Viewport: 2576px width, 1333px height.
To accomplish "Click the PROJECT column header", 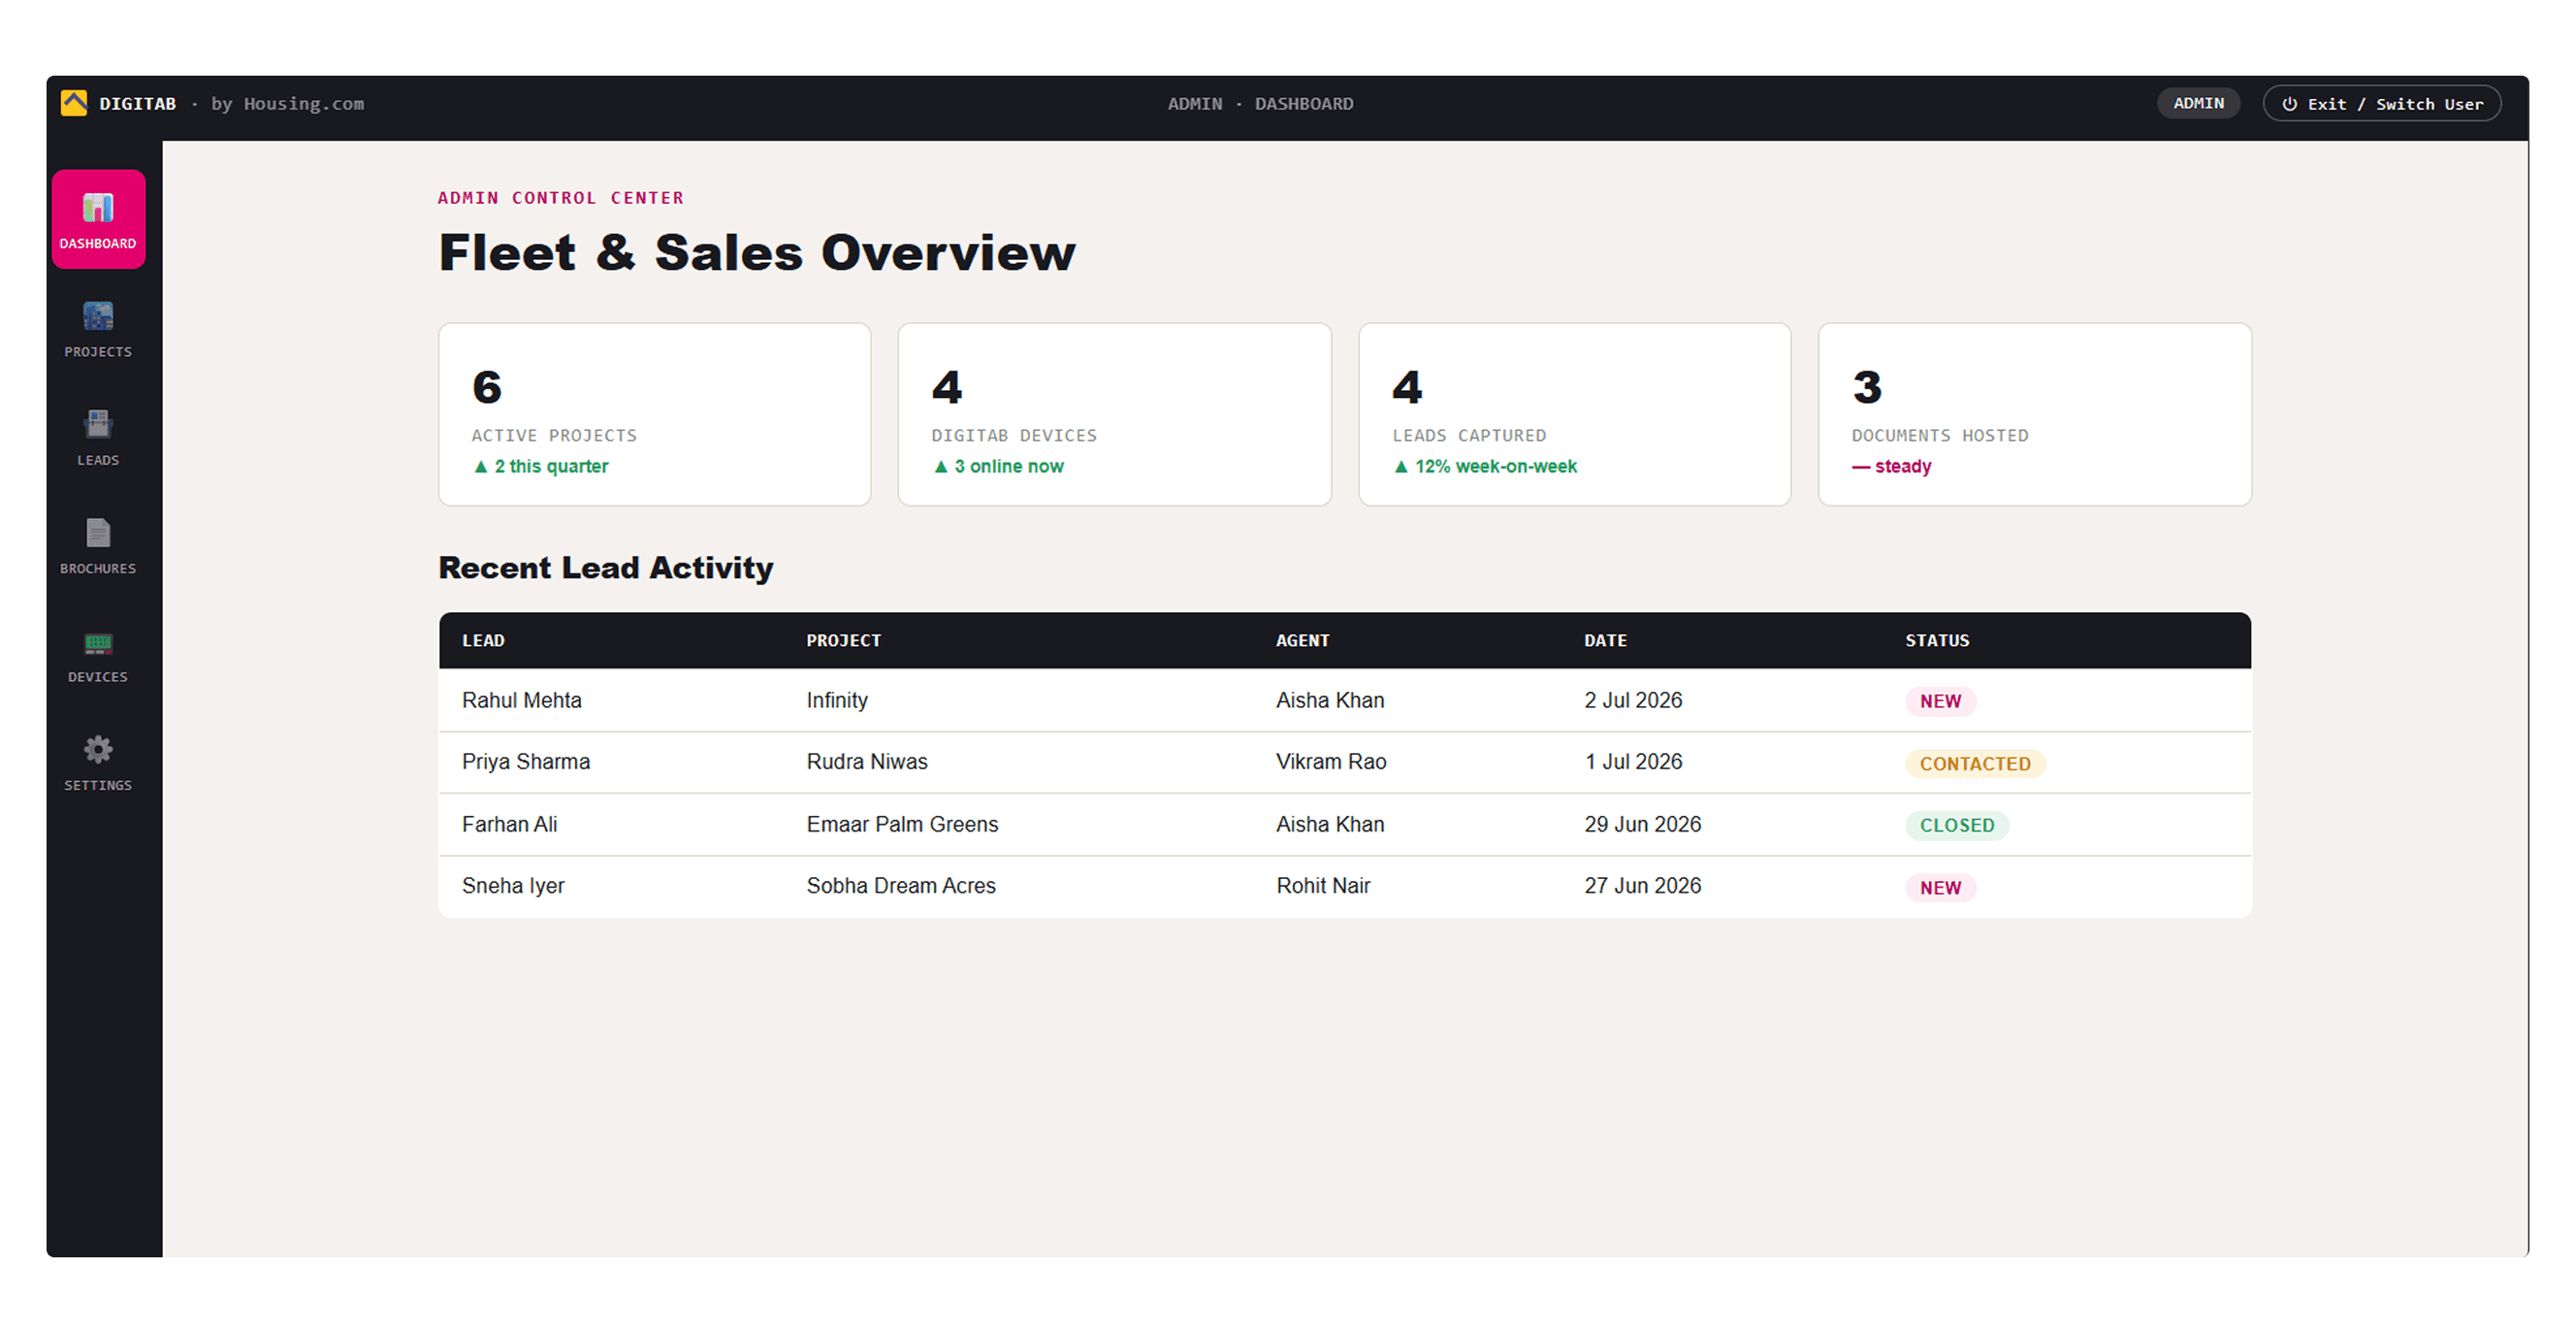I will 844,640.
